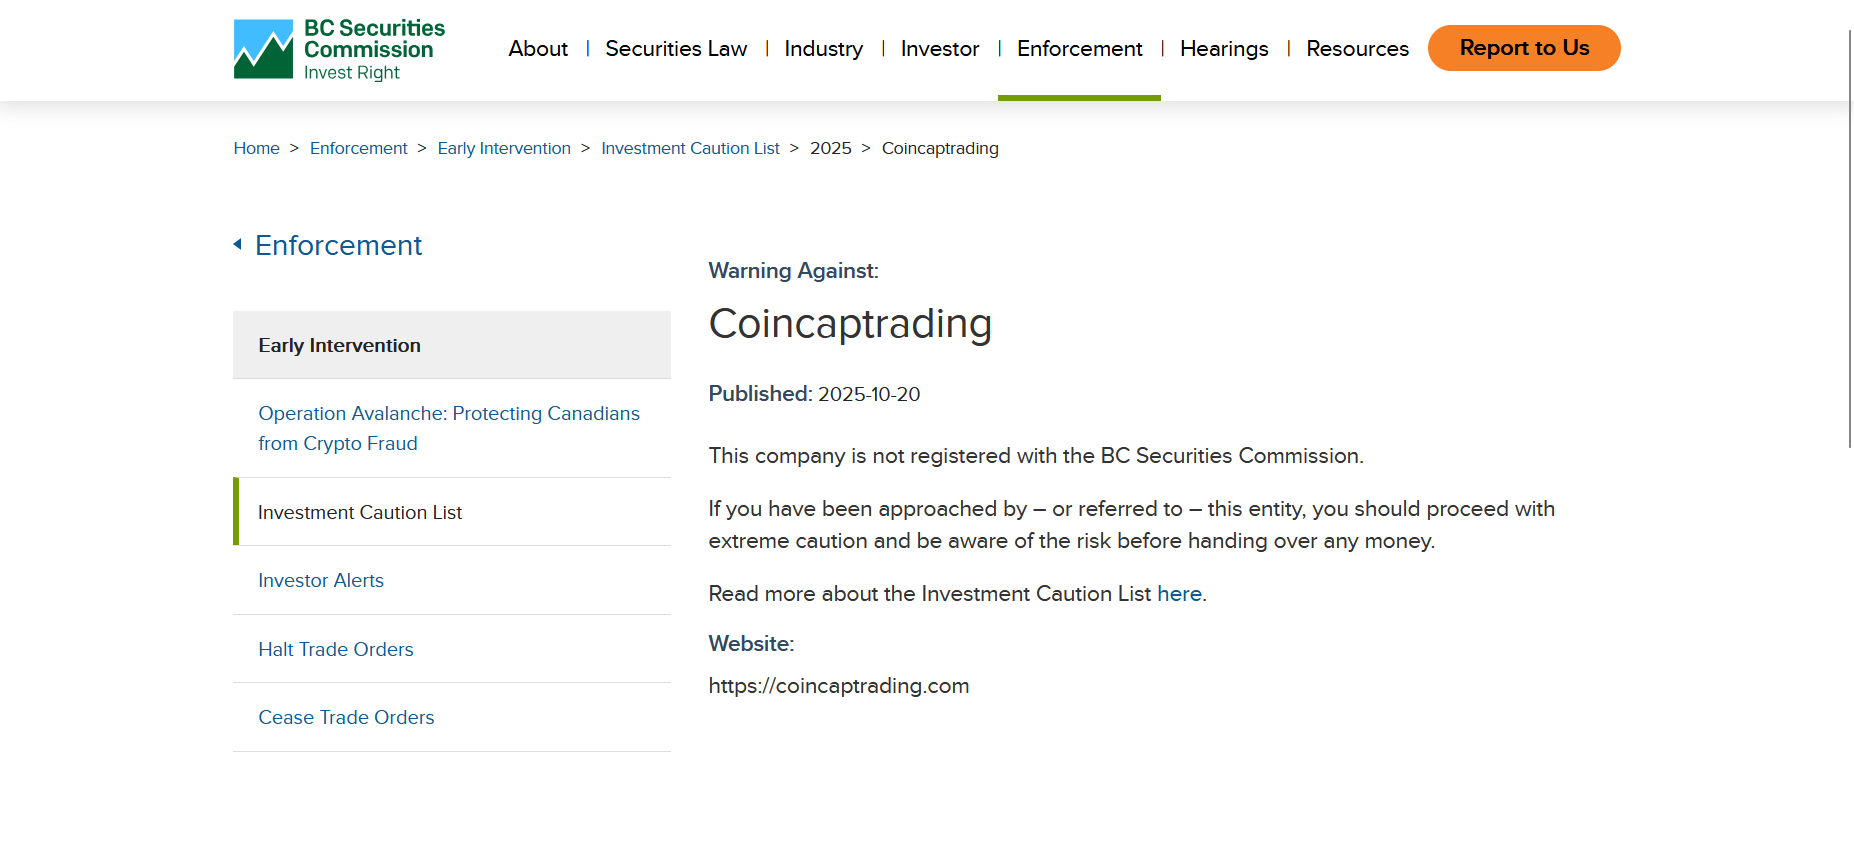Viewport: 1854px width, 858px height.
Task: Go to Home via breadcrumb
Action: (256, 148)
